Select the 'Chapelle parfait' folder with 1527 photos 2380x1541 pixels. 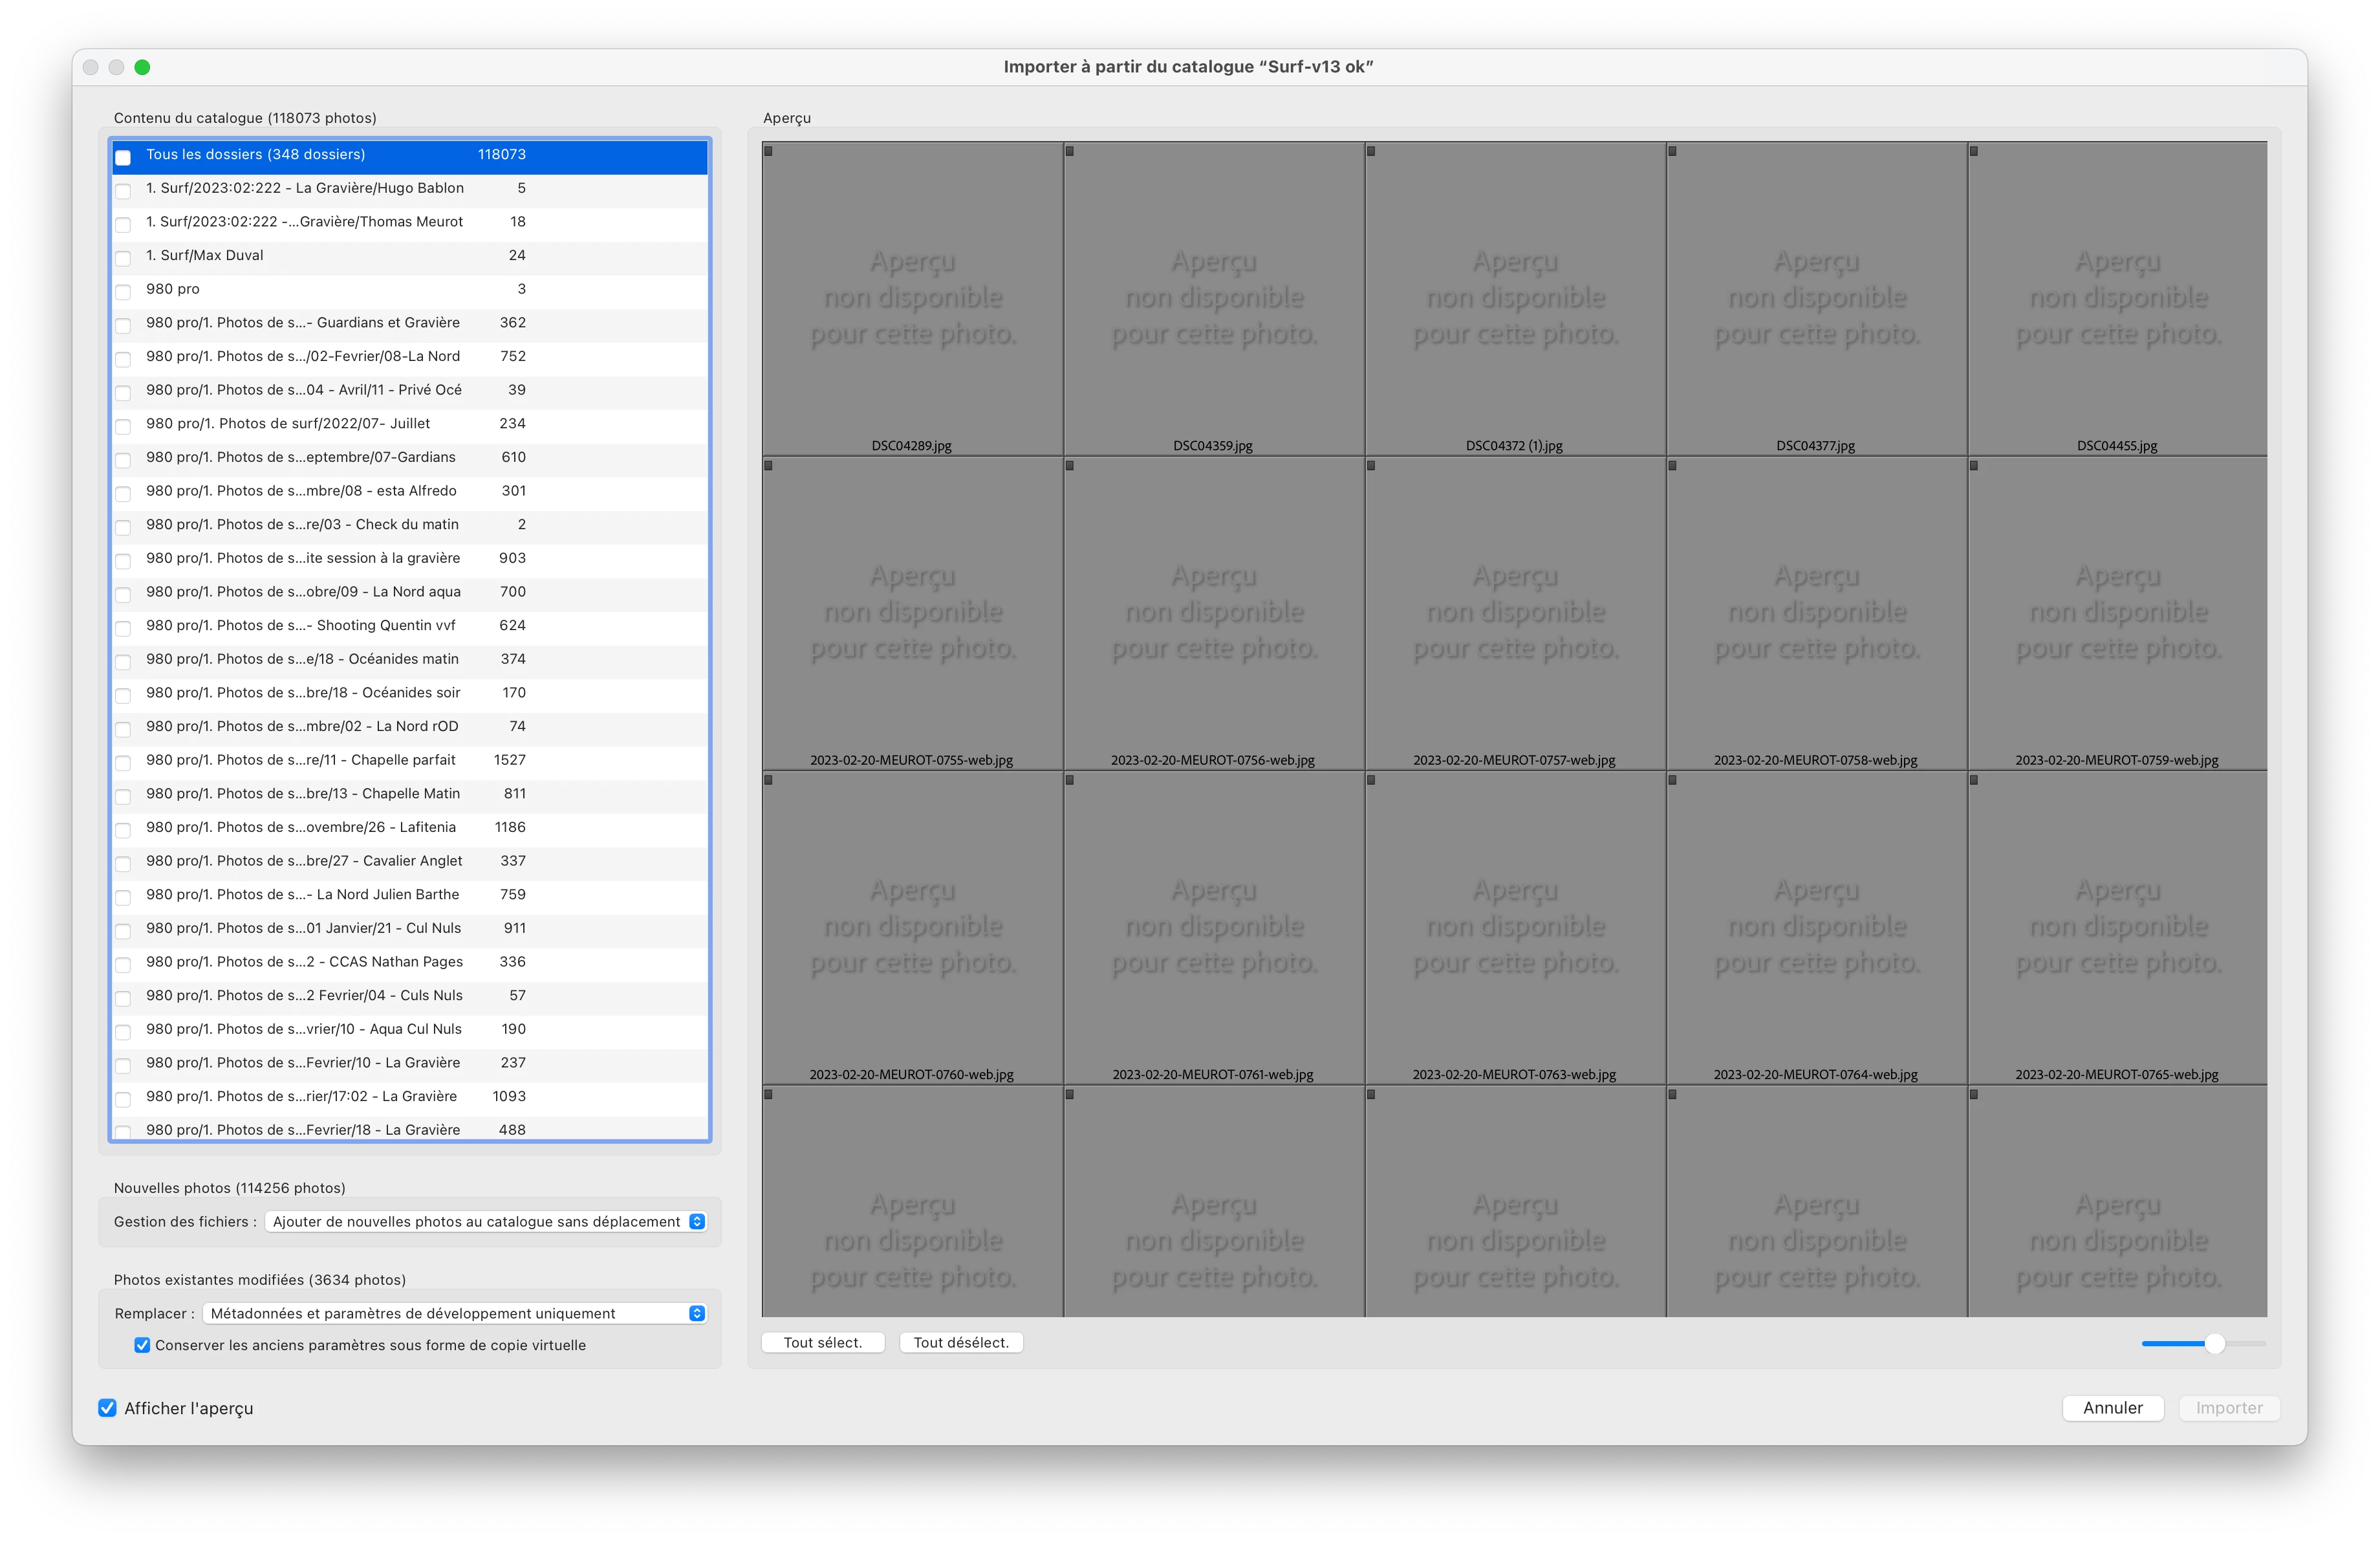300,760
